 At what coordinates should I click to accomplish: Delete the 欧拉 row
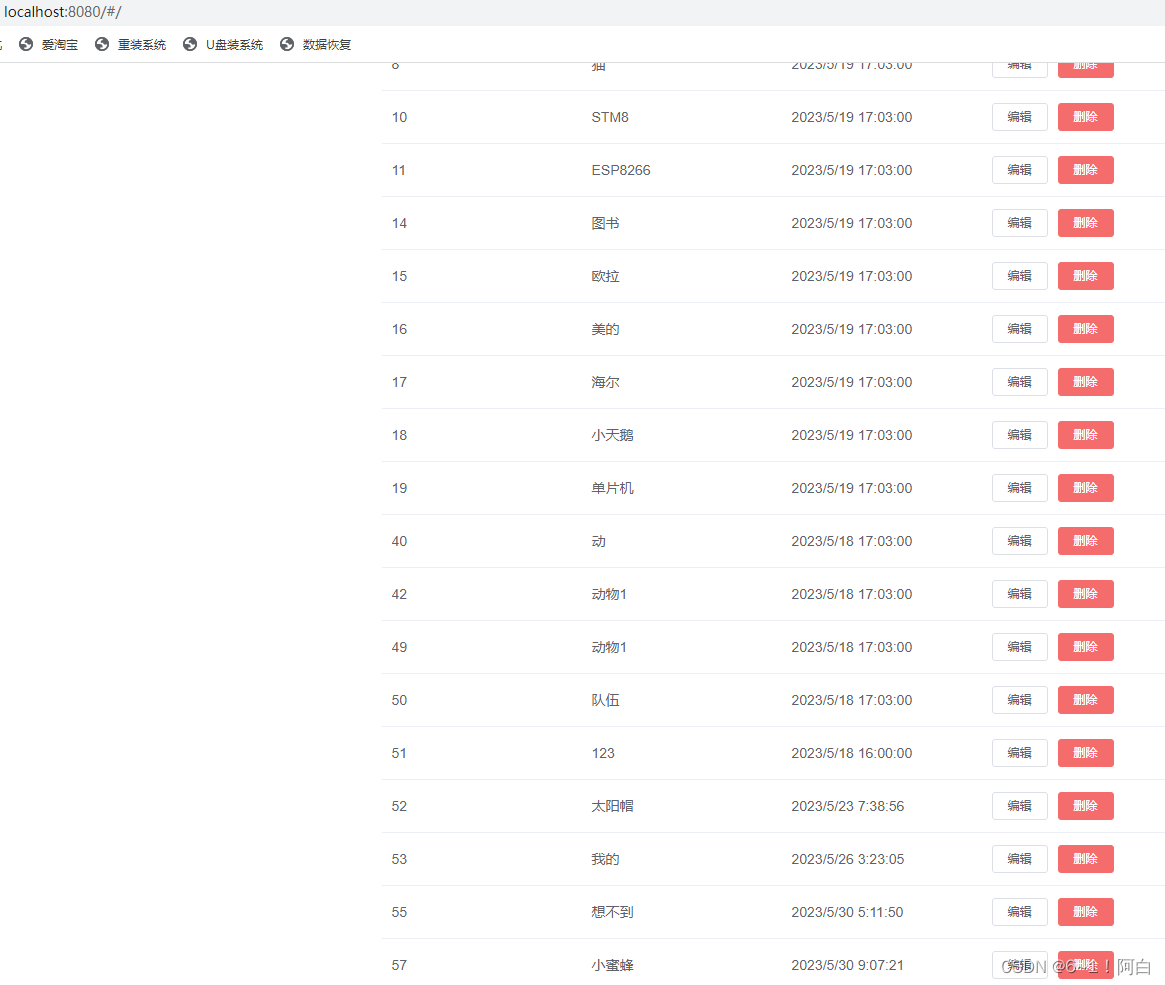click(x=1086, y=276)
